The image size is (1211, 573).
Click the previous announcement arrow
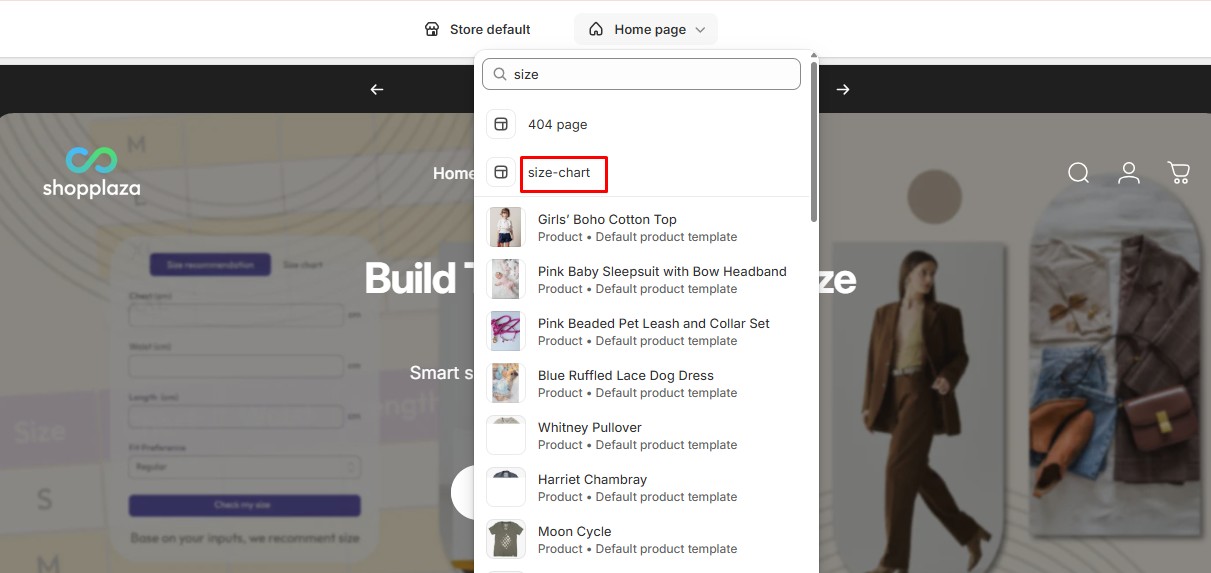click(x=377, y=90)
